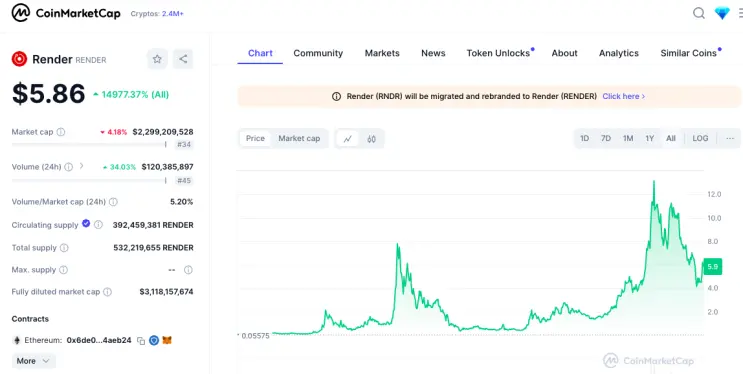Click the Cryptos 2.4M+ link
Image resolution: width=743 pixels, height=374 pixels.
point(157,14)
